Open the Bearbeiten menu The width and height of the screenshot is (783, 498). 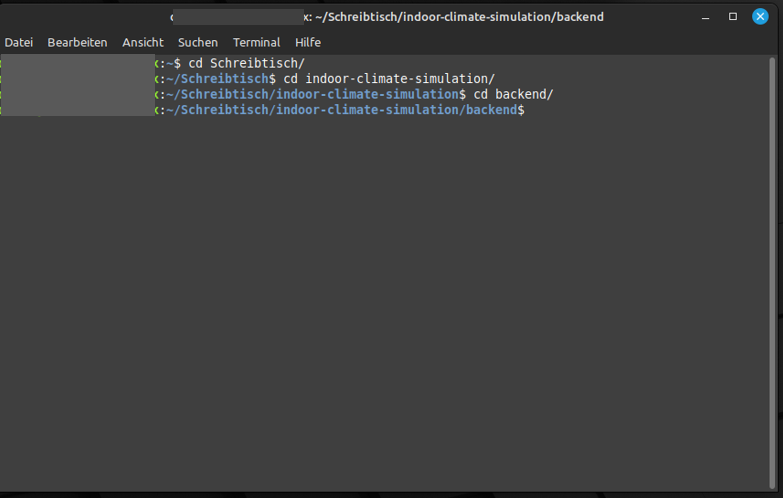coord(77,43)
